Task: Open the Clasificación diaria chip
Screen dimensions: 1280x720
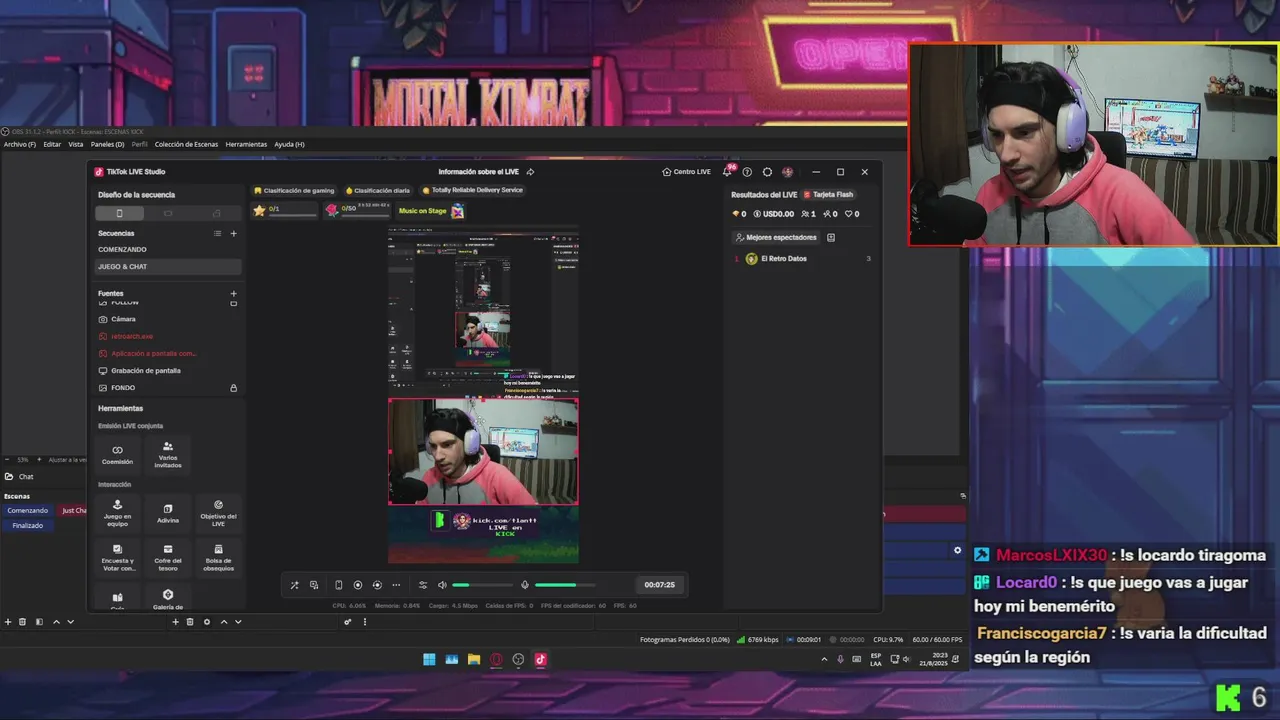Action: coord(378,190)
